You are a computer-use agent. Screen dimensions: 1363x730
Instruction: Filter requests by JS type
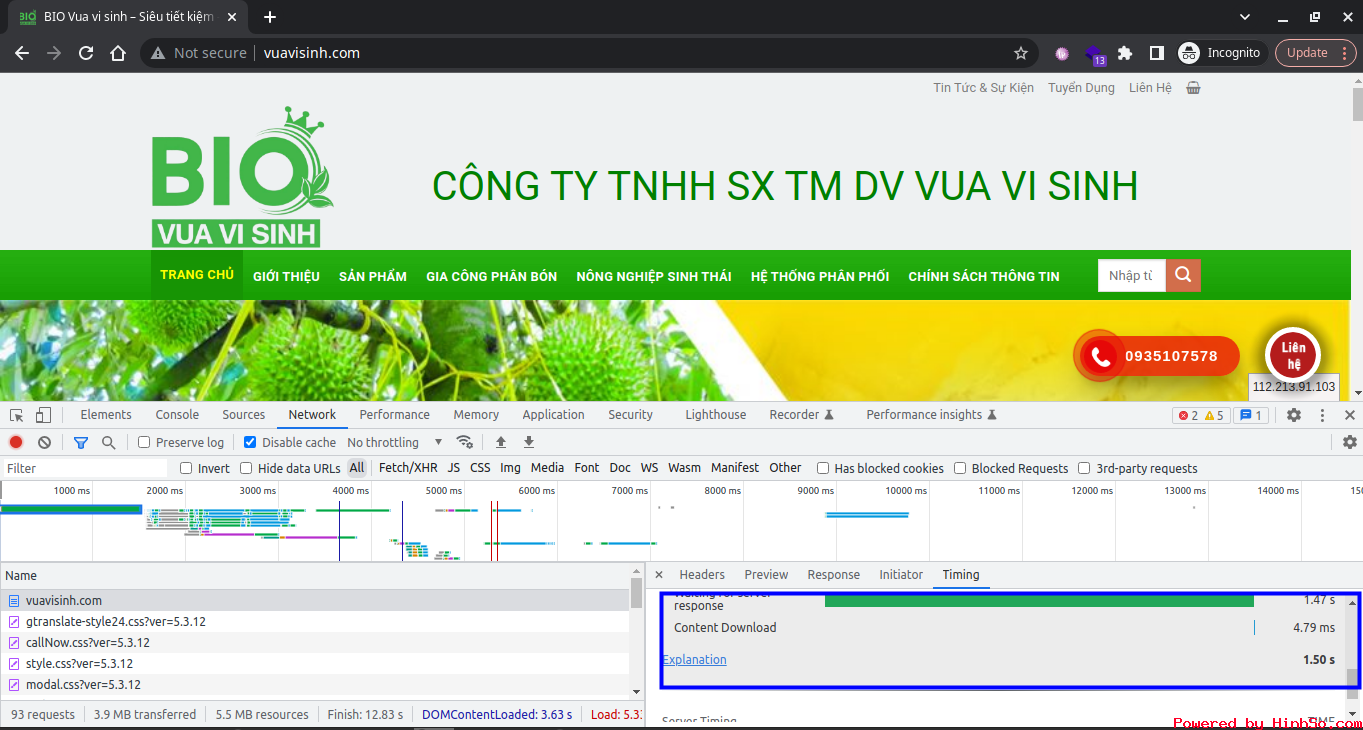pyautogui.click(x=454, y=468)
